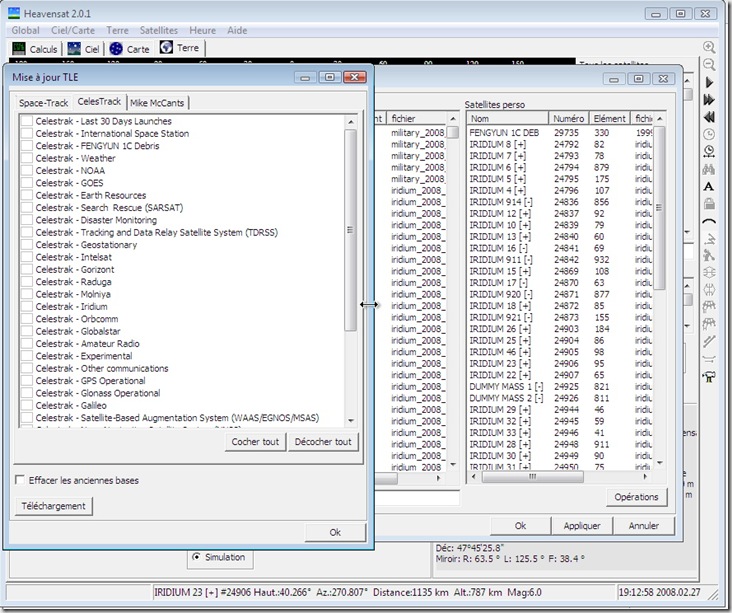Viewport: 732px width, 613px height.
Task: Start the Téléchargement button
Action: pos(53,506)
